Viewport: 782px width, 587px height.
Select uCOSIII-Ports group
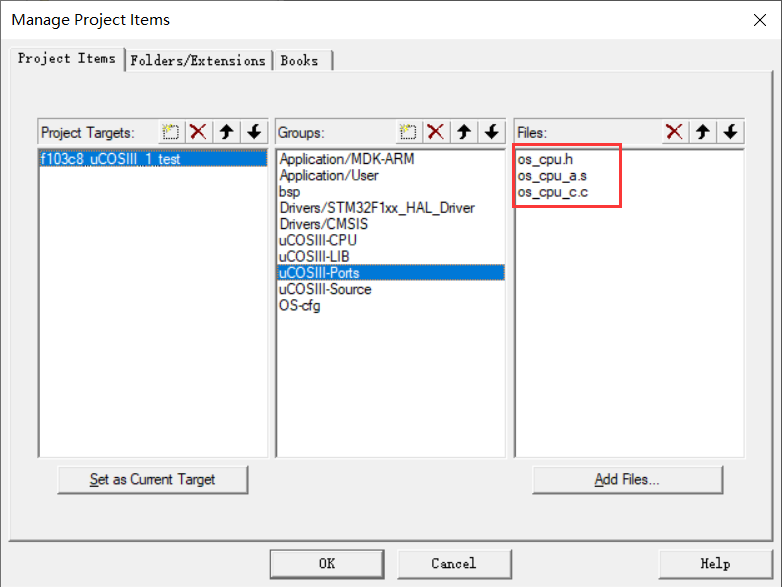click(x=391, y=273)
